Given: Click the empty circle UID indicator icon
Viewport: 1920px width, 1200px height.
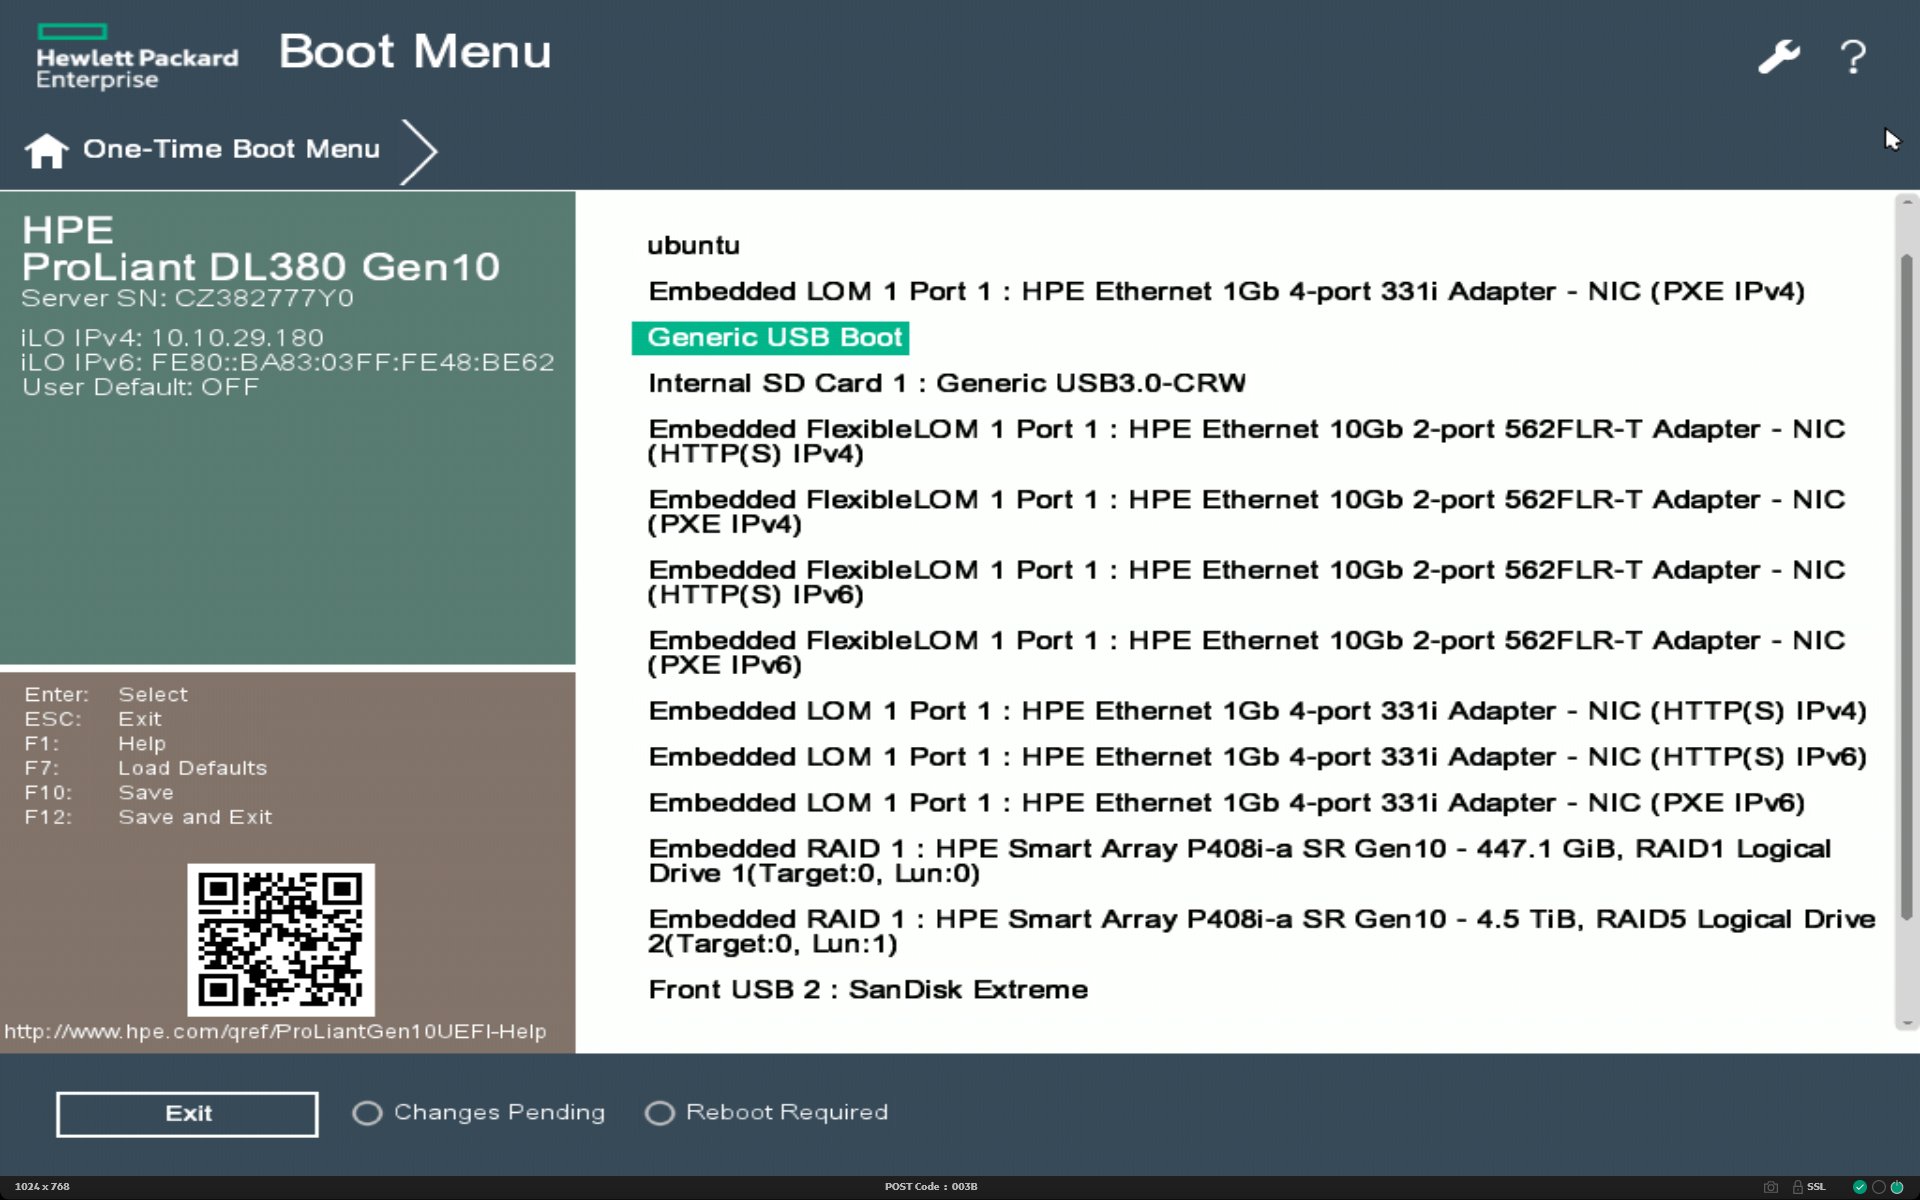Looking at the screenshot, I should point(1878,1187).
